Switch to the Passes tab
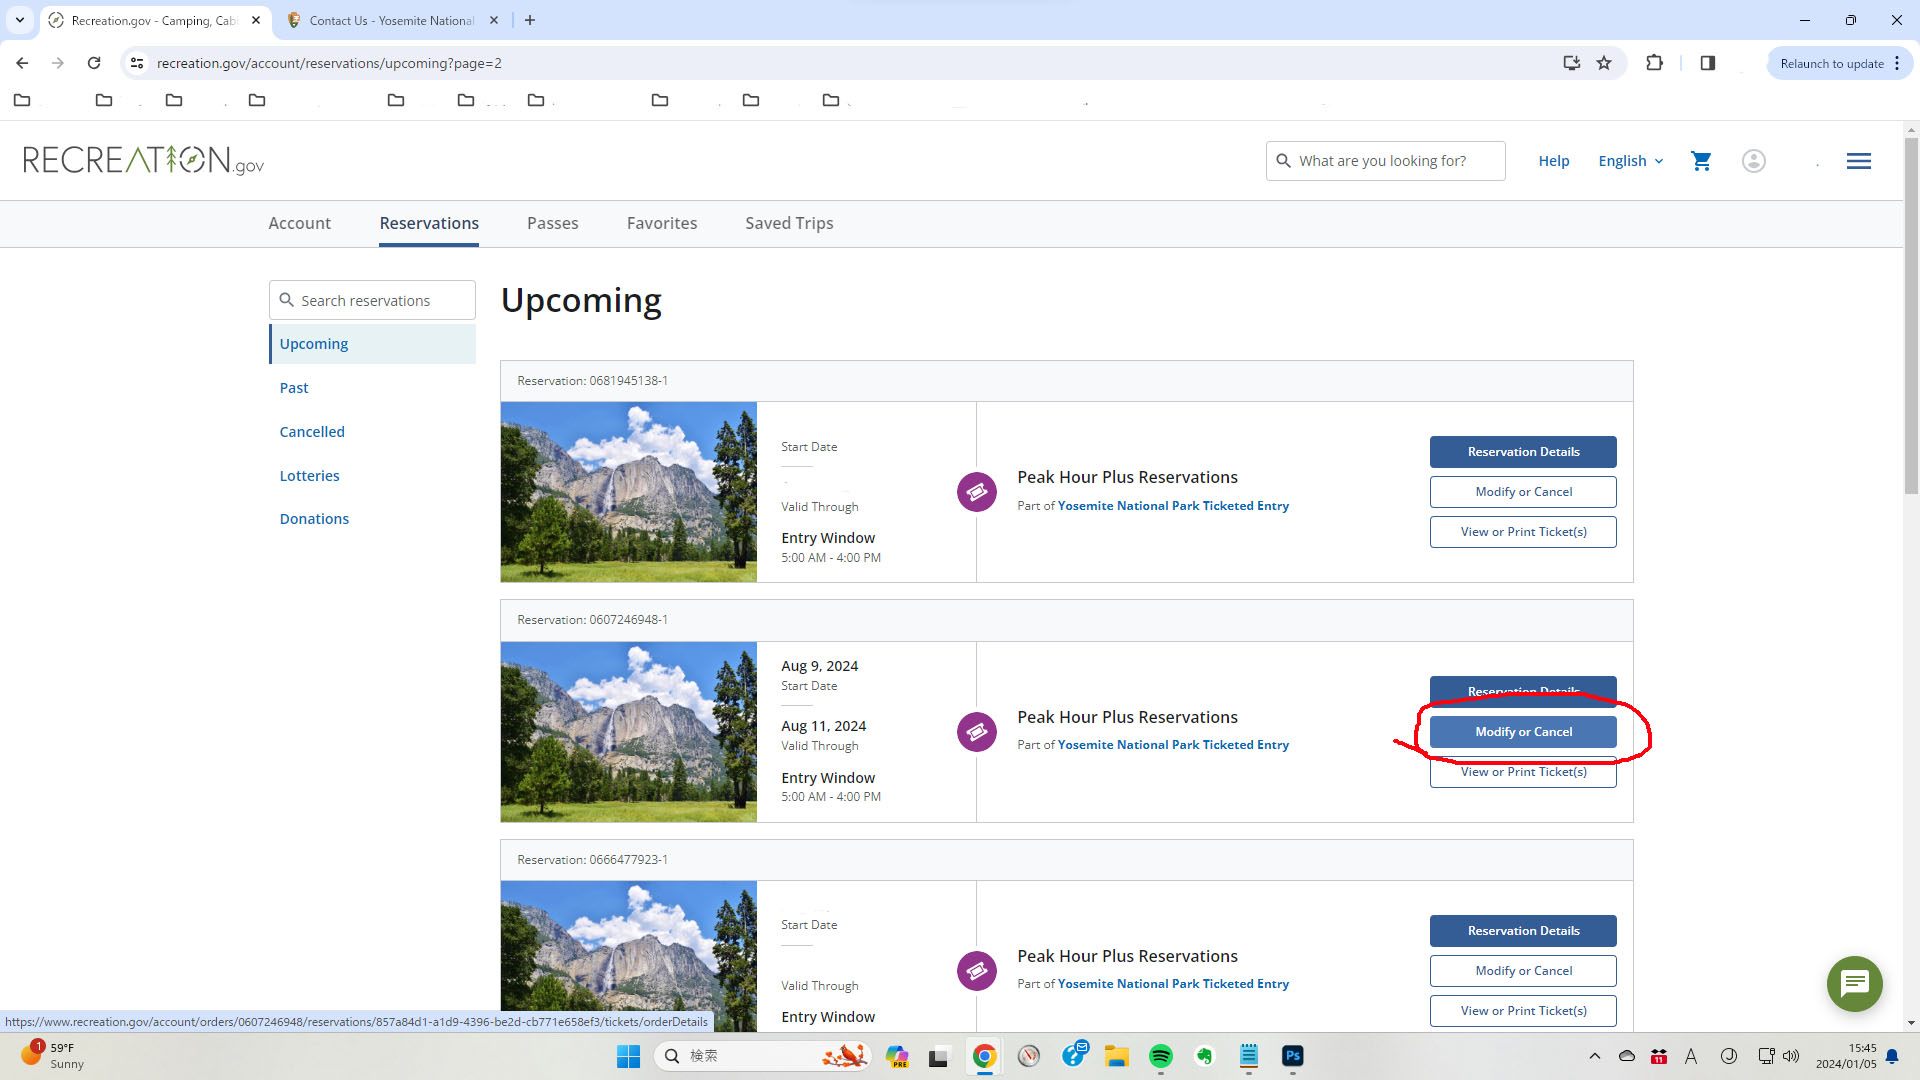 pos(552,223)
